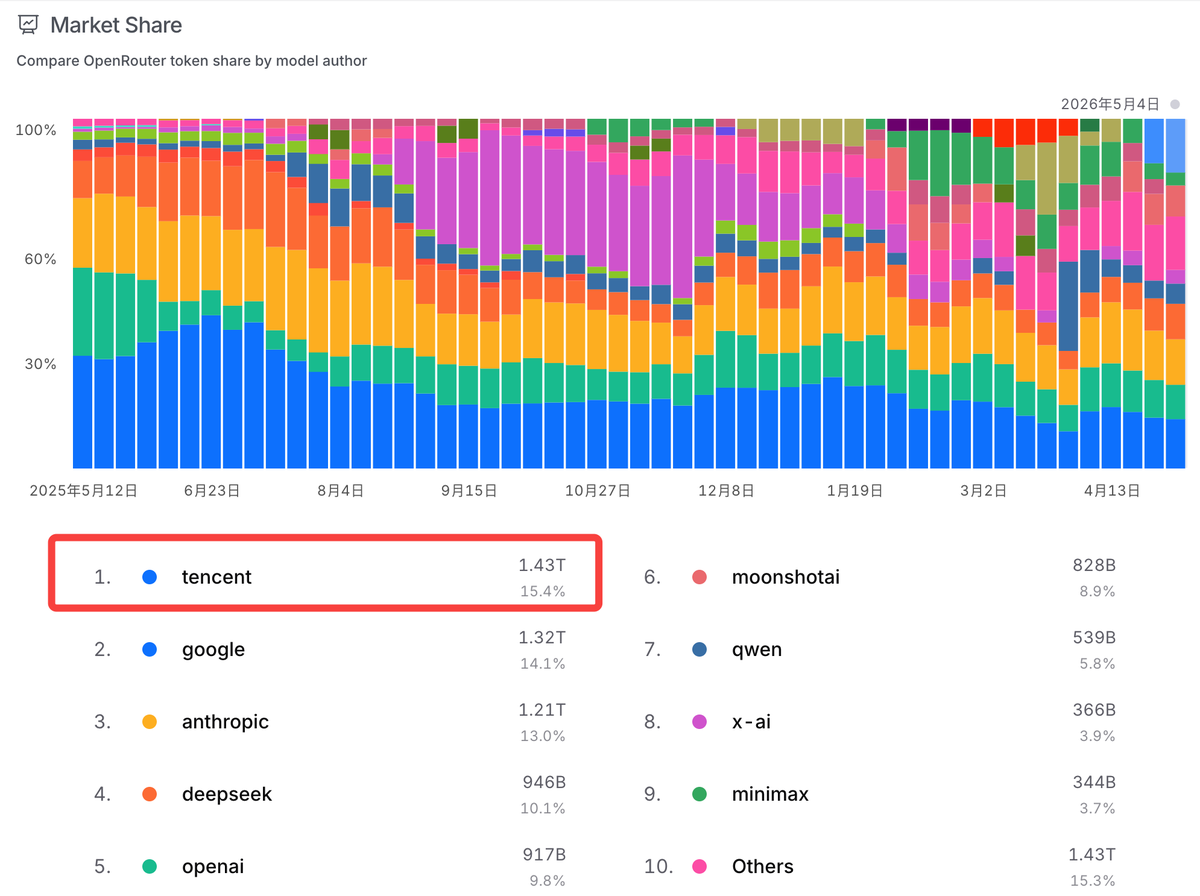1200x896 pixels.
Task: Click the pink dot beside Others
Action: pos(700,867)
